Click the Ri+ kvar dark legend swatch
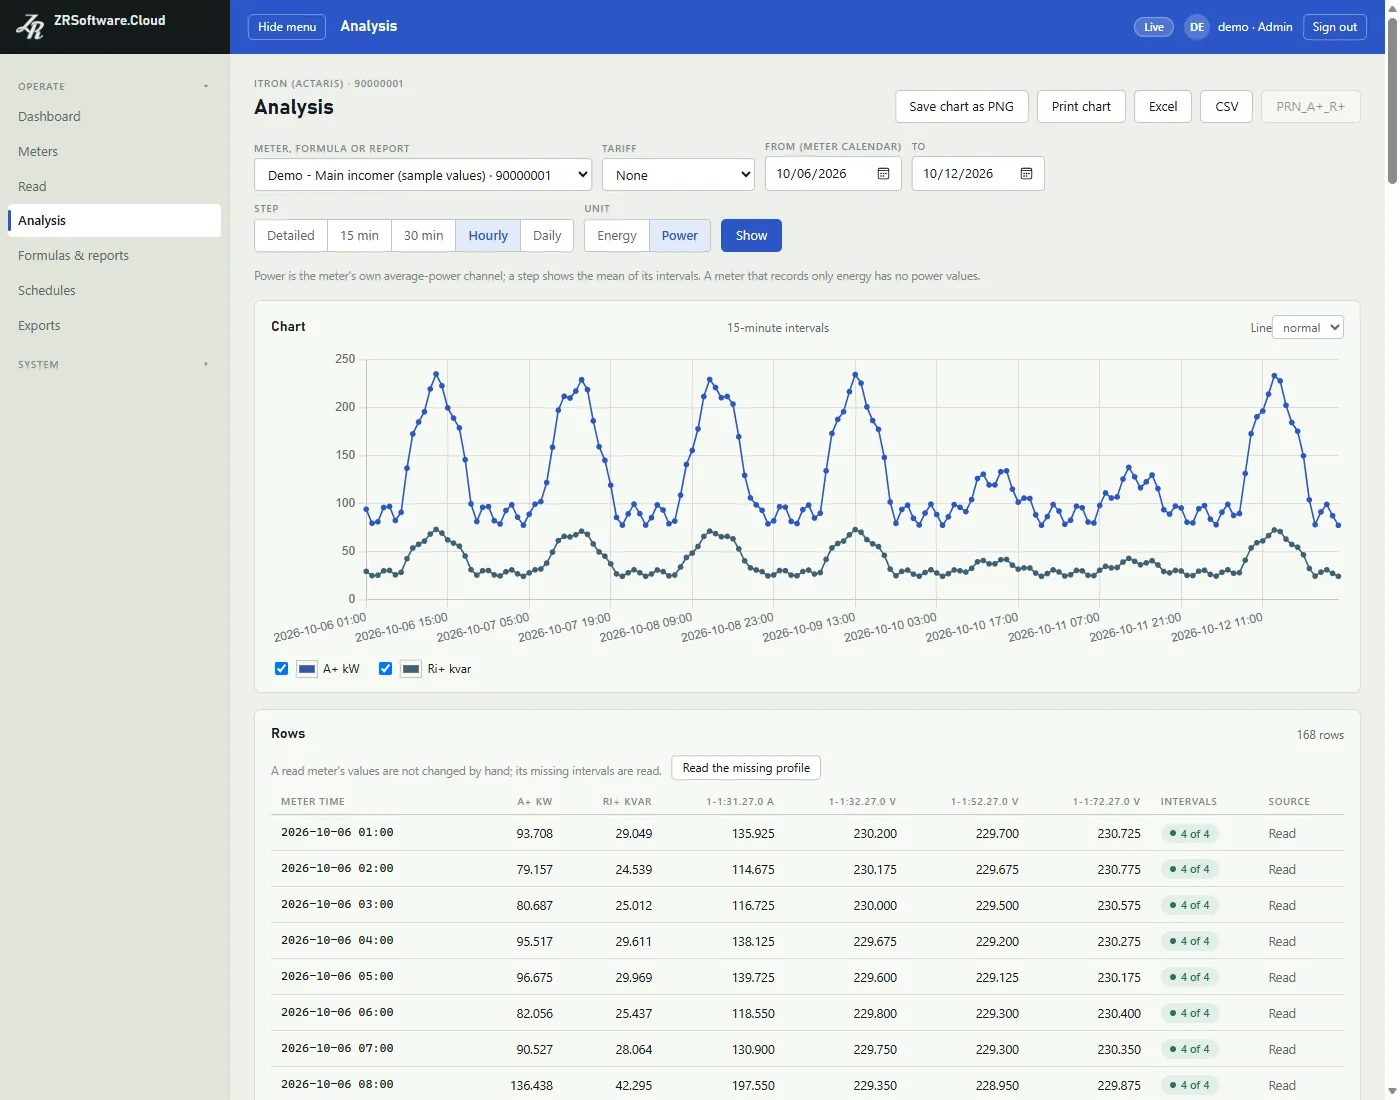Screen dimensions: 1400x1100 [411, 669]
